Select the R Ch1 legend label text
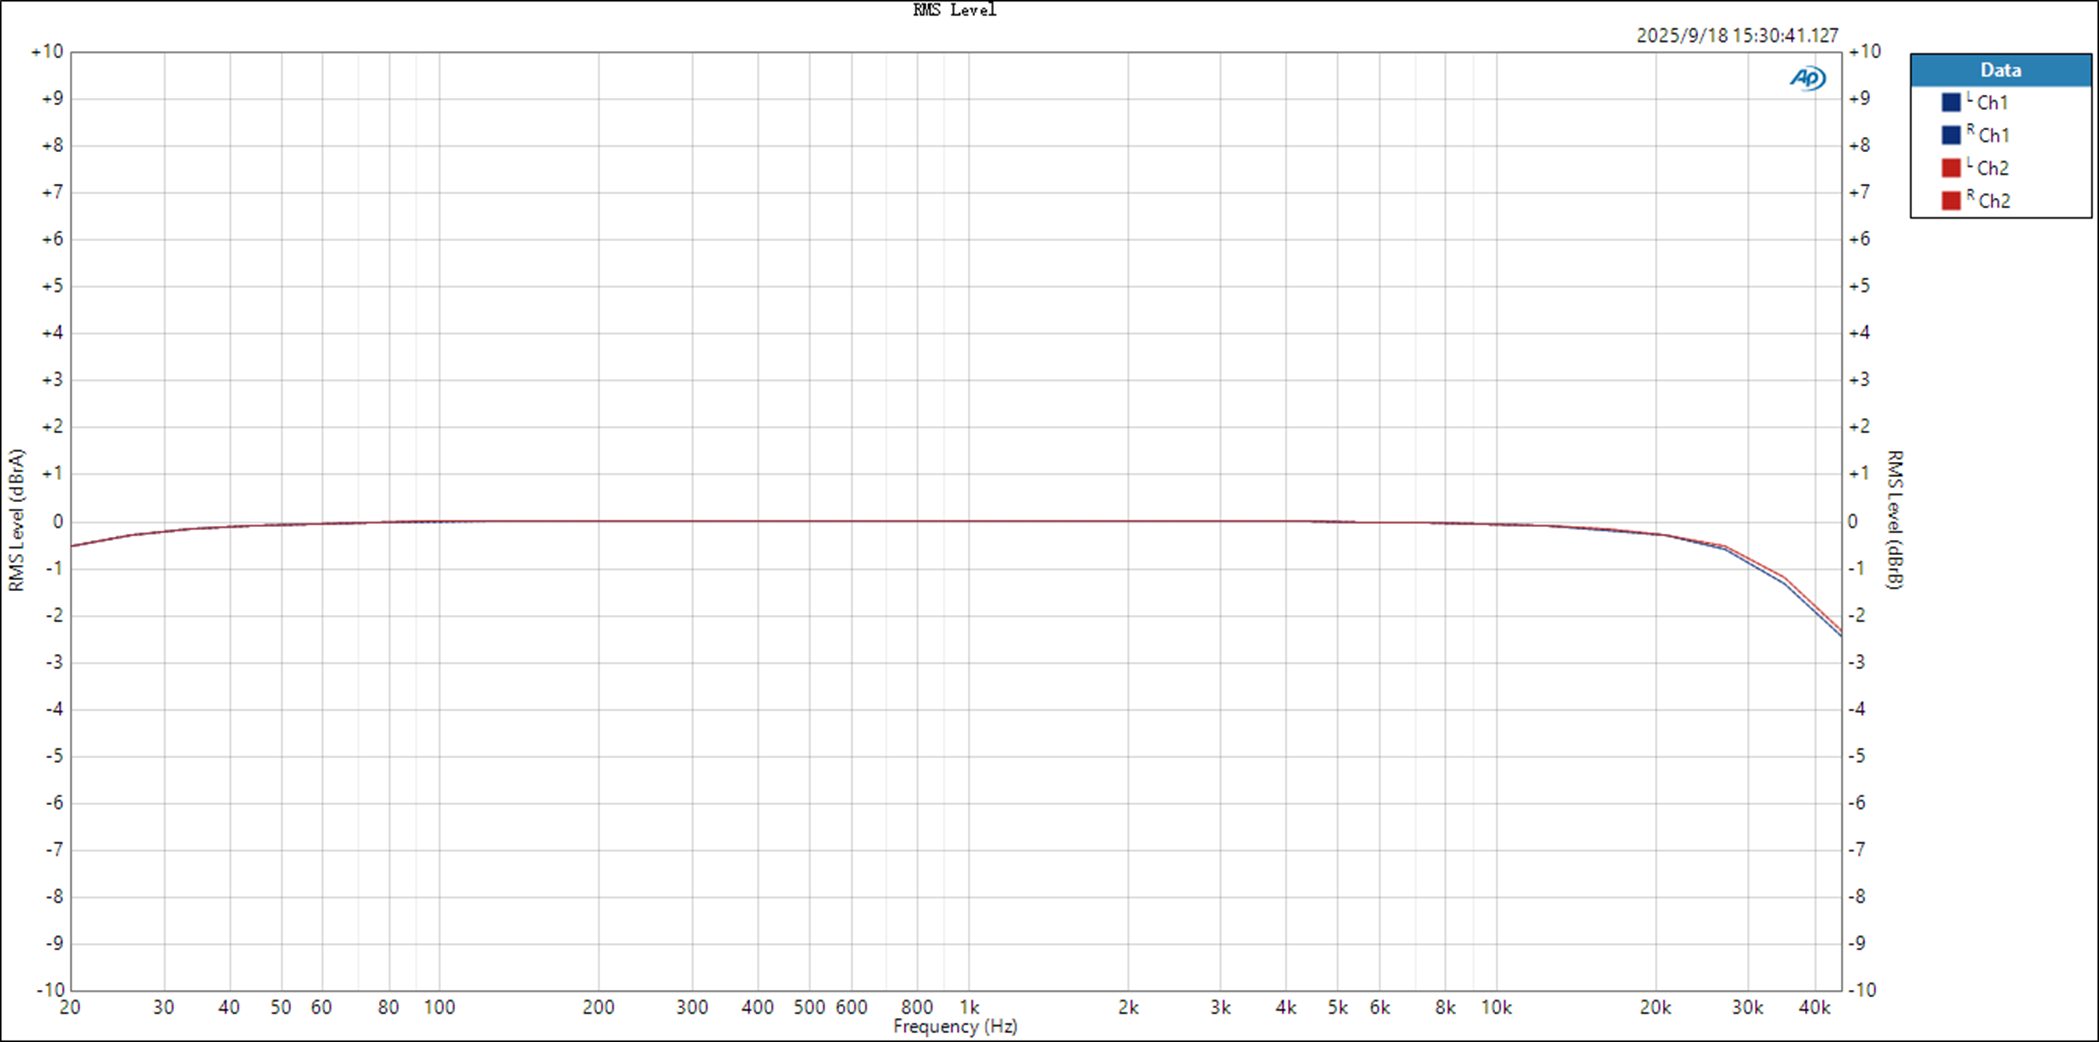Image resolution: width=2099 pixels, height=1042 pixels. coord(1988,135)
